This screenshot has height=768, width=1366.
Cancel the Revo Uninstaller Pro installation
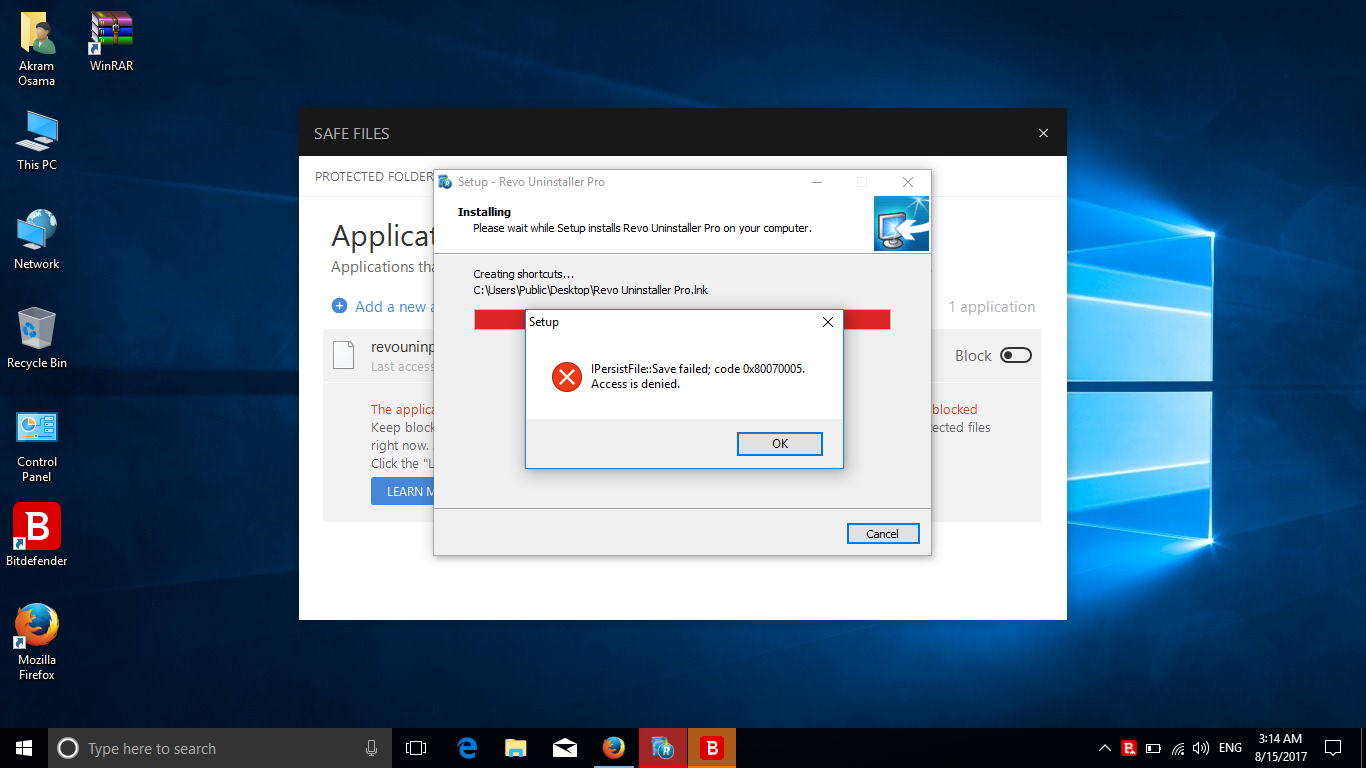tap(882, 534)
